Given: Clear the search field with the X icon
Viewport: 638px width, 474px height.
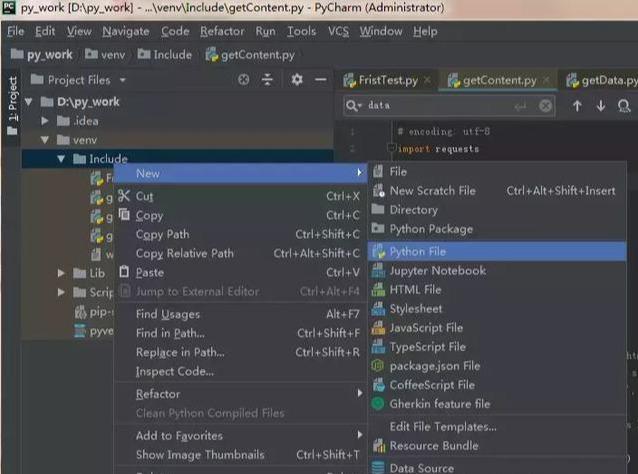Looking at the screenshot, I should [x=545, y=106].
